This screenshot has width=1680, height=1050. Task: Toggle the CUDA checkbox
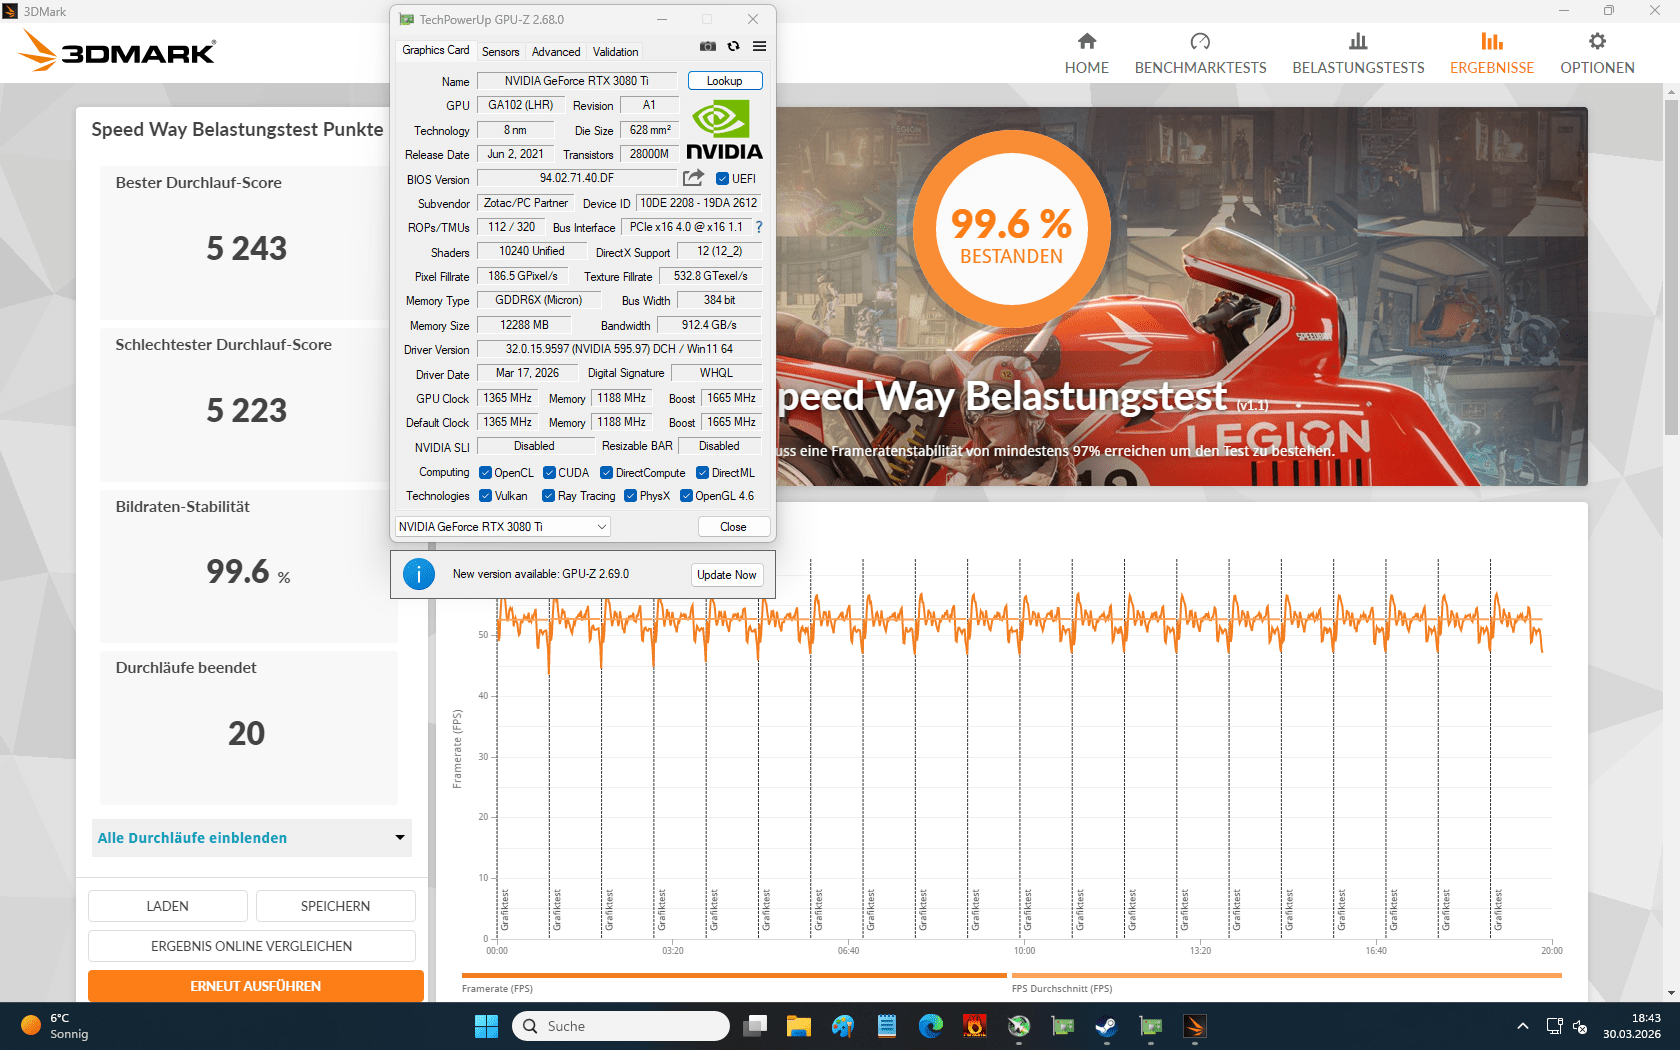tap(549, 473)
